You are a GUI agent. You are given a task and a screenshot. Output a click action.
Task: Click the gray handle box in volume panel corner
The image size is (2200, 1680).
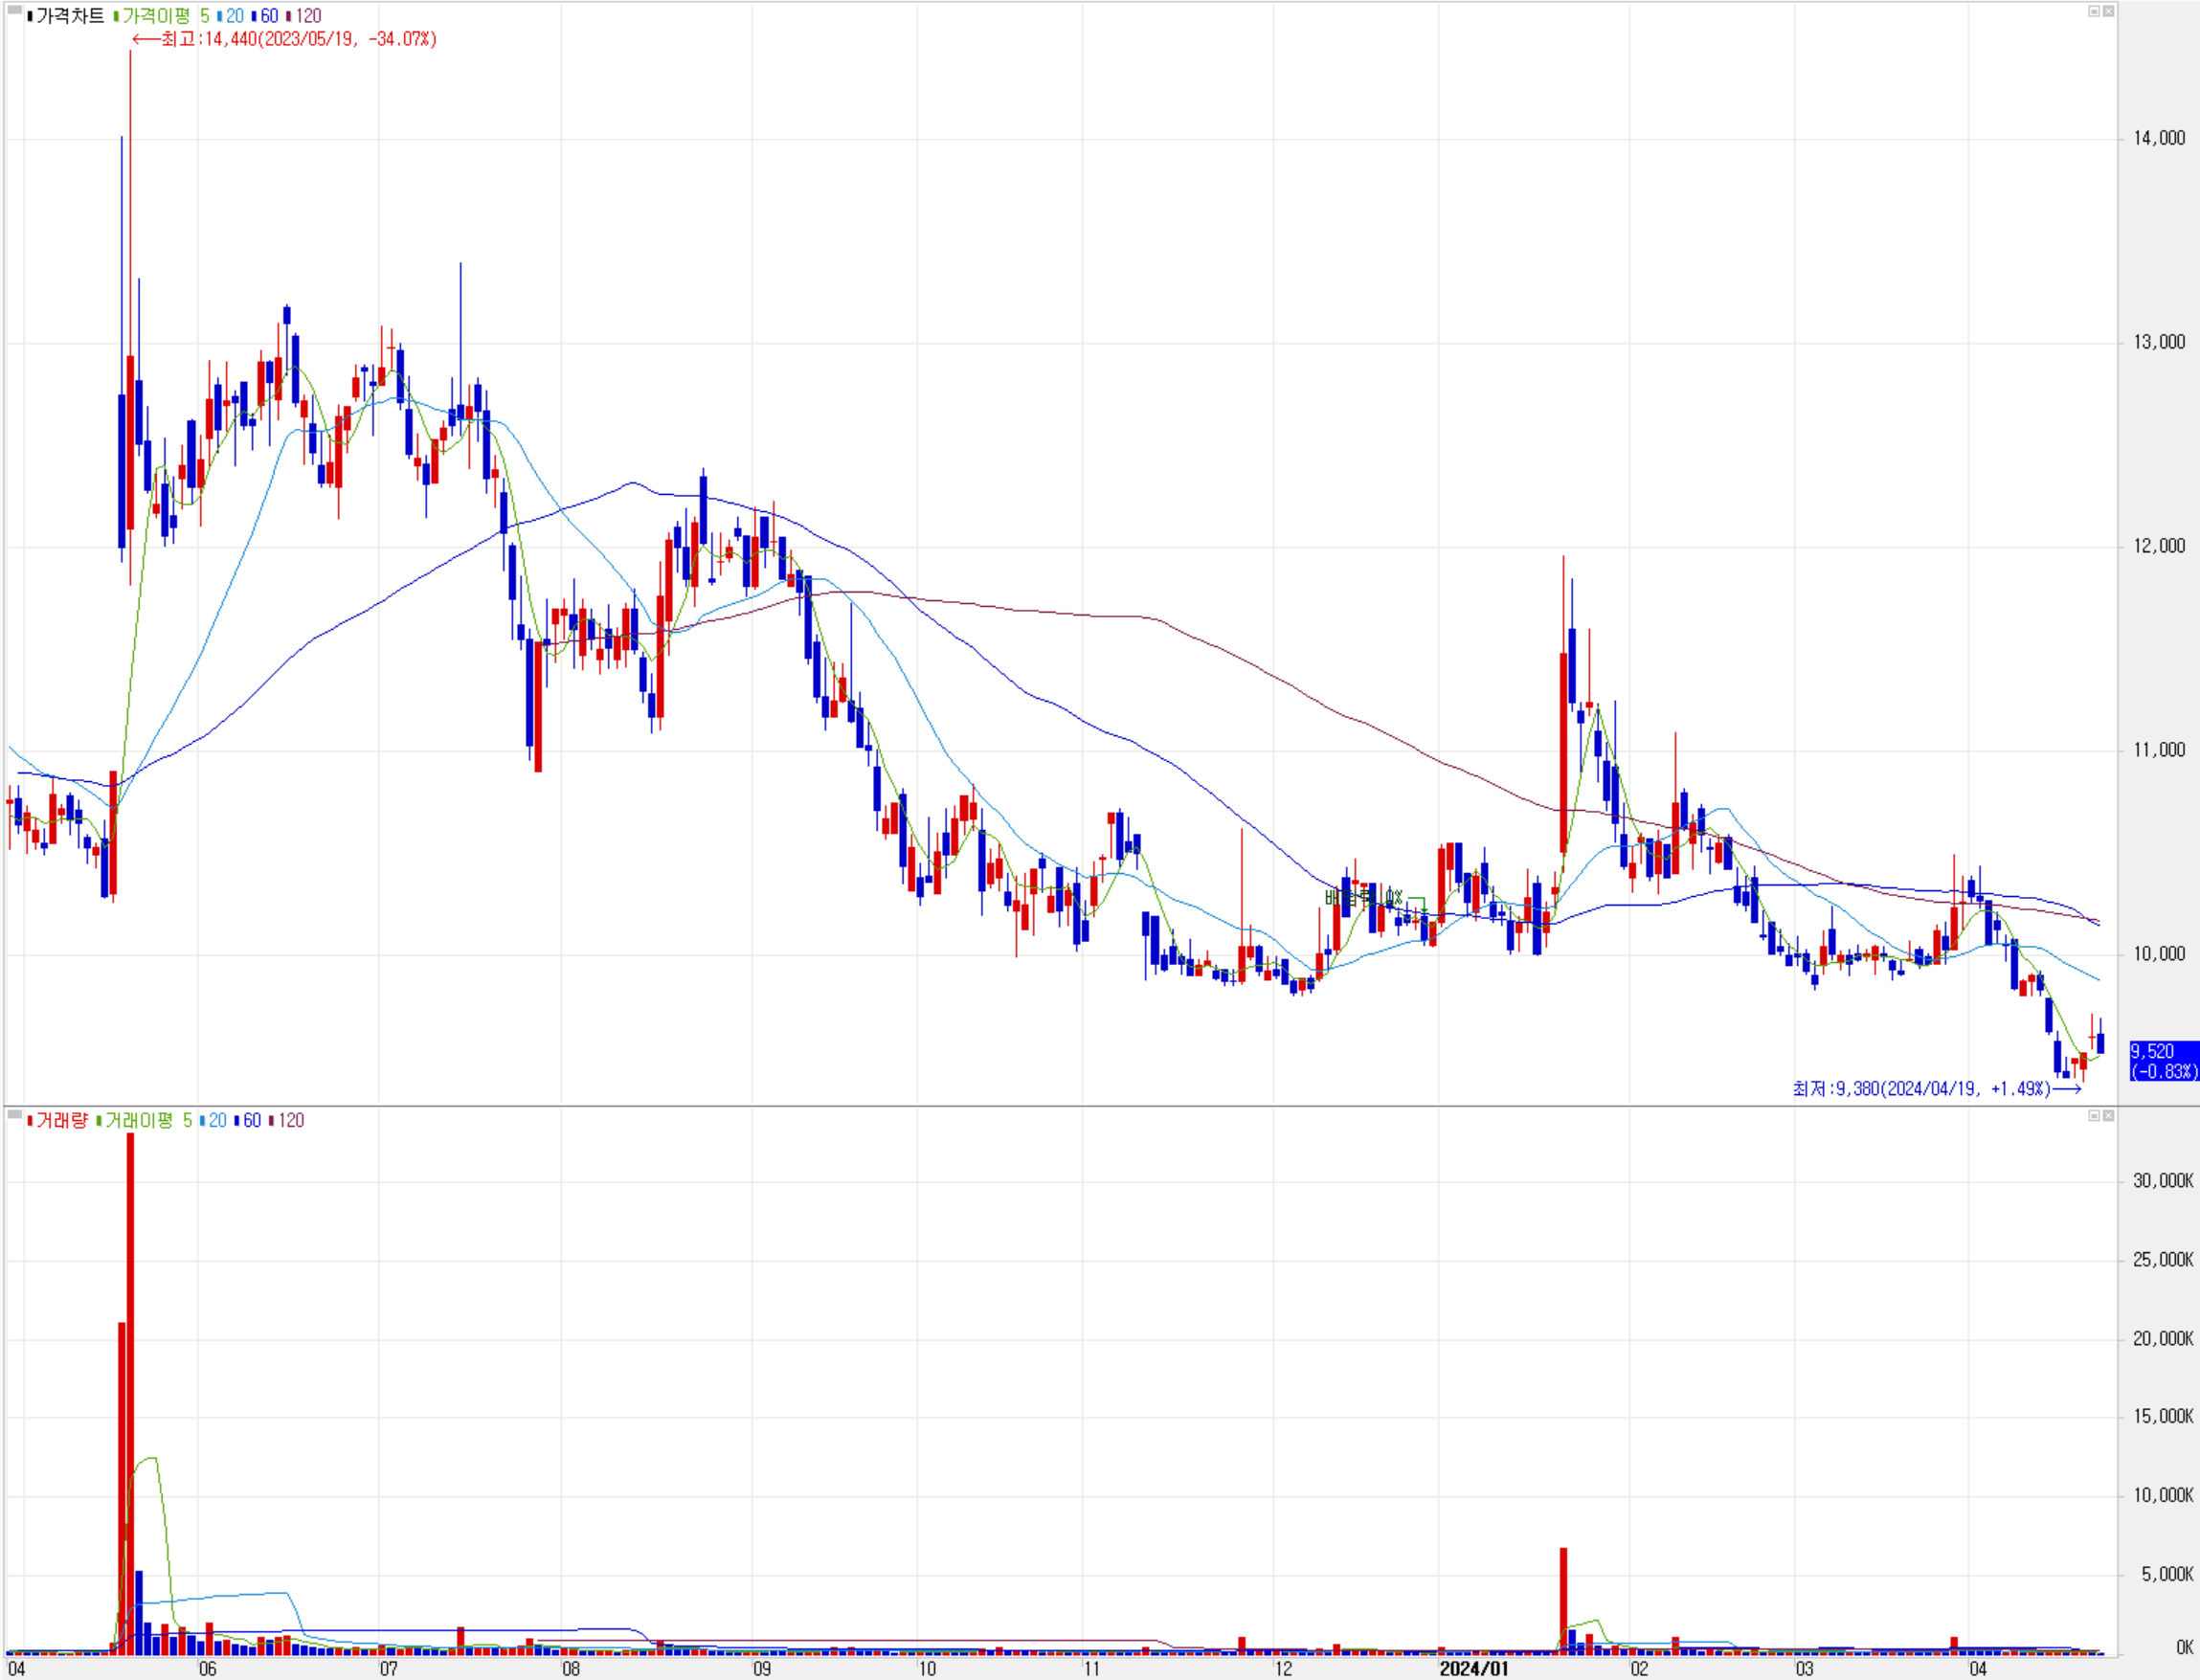point(15,1114)
